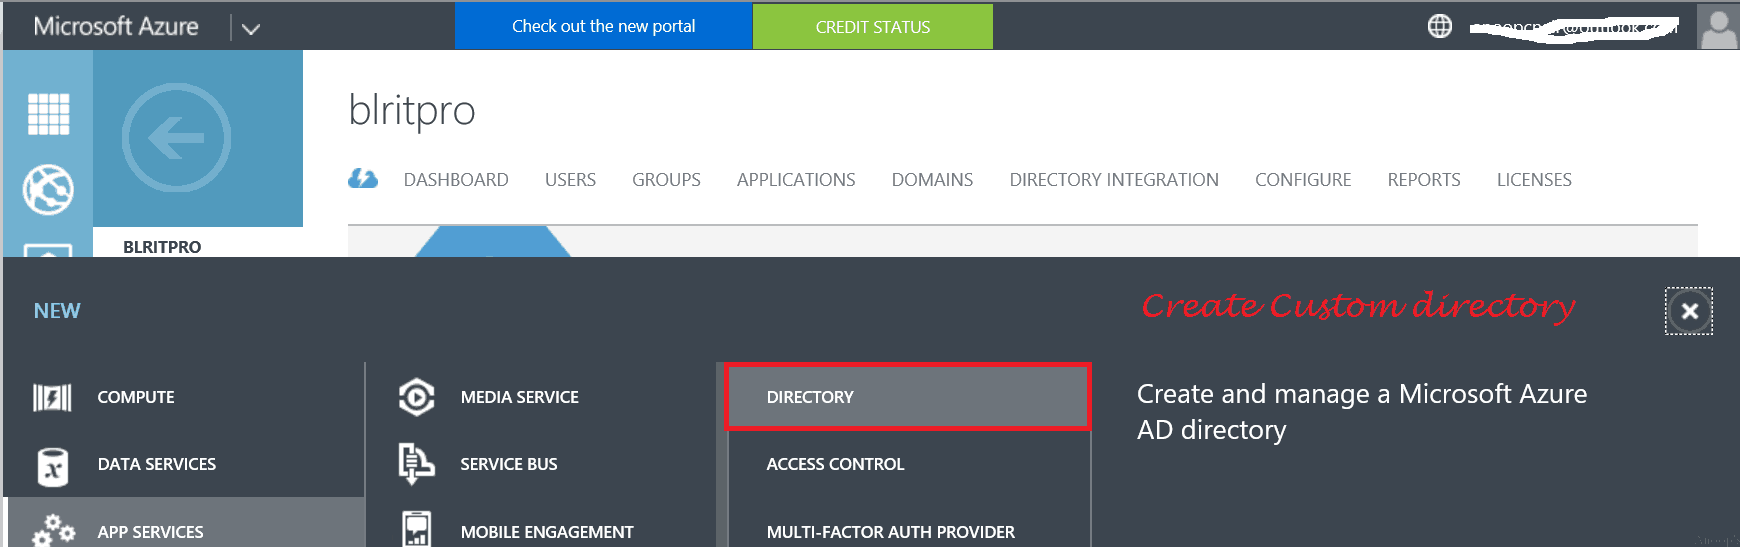The image size is (1740, 547).
Task: Switch to the Groups tab
Action: pyautogui.click(x=666, y=180)
